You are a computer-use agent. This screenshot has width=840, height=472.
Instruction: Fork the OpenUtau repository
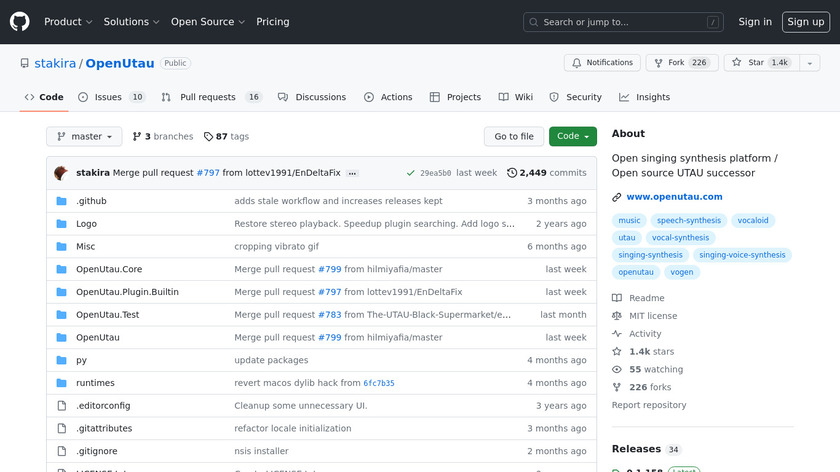[x=677, y=62]
